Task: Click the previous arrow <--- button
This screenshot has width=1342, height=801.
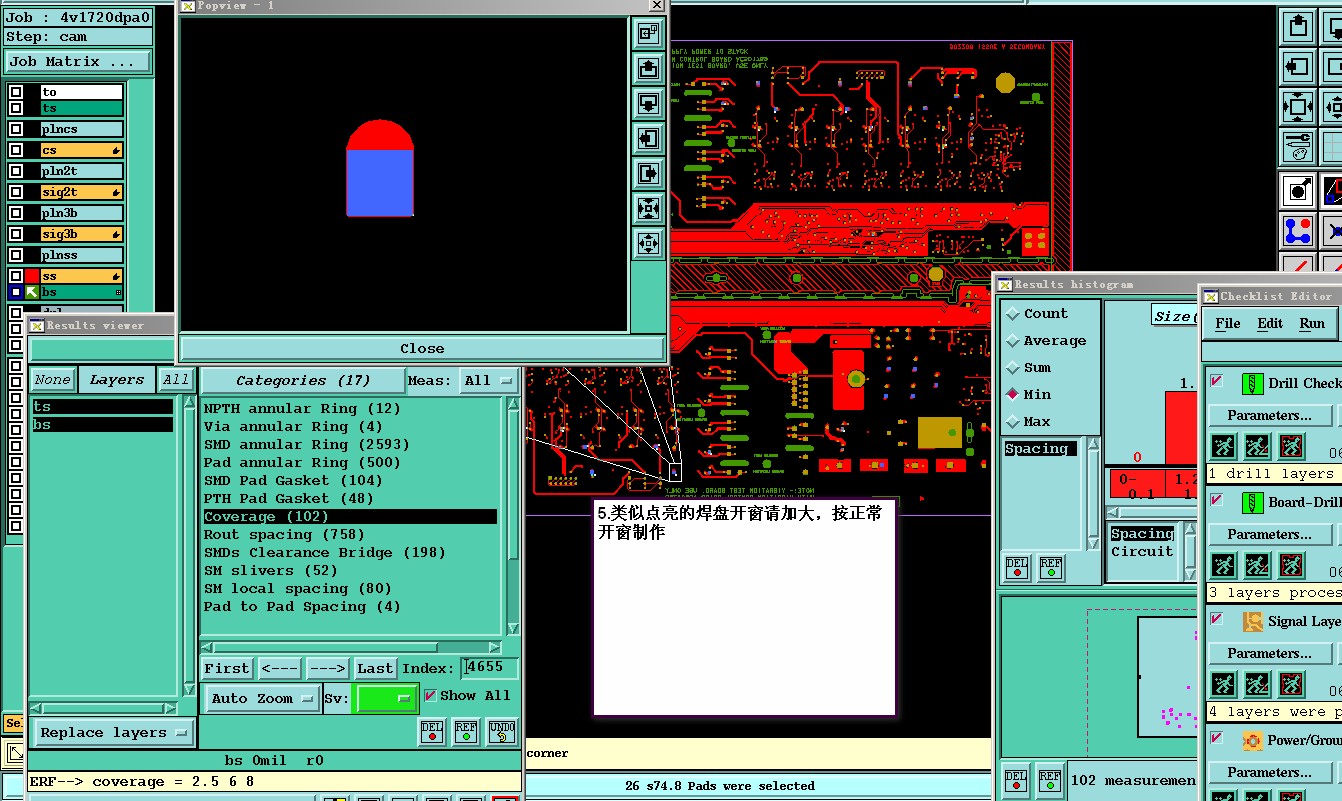Action: 279,668
